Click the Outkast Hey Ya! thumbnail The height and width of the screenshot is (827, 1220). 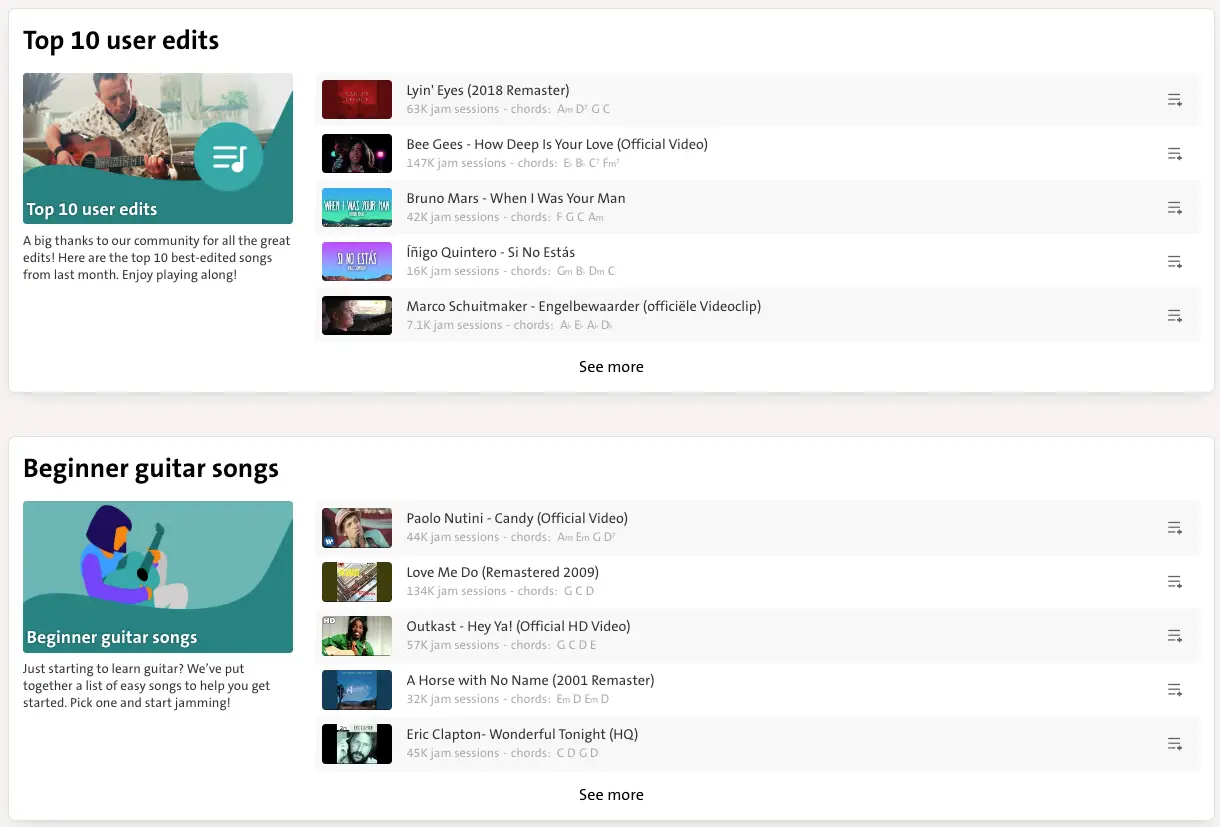357,636
